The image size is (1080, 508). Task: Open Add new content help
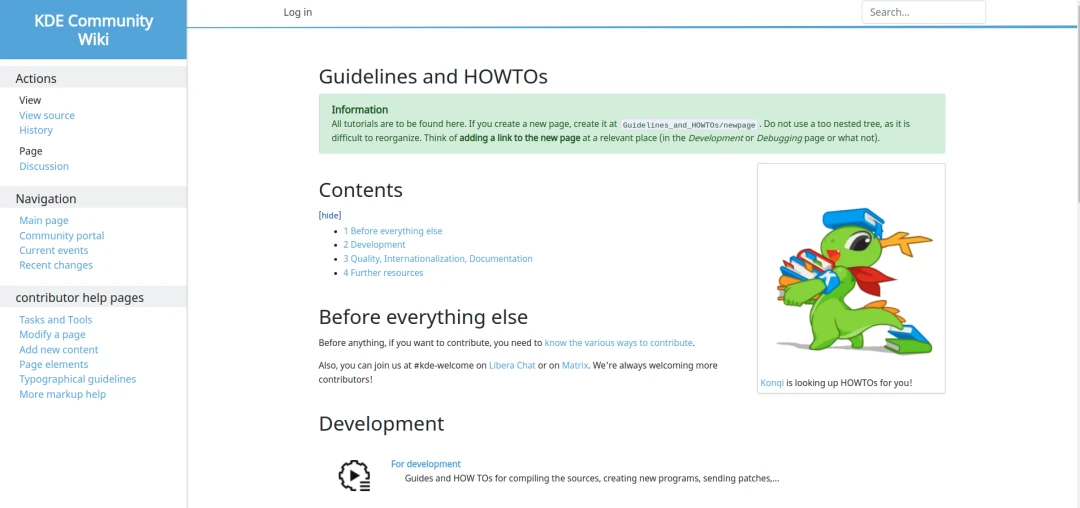[59, 350]
